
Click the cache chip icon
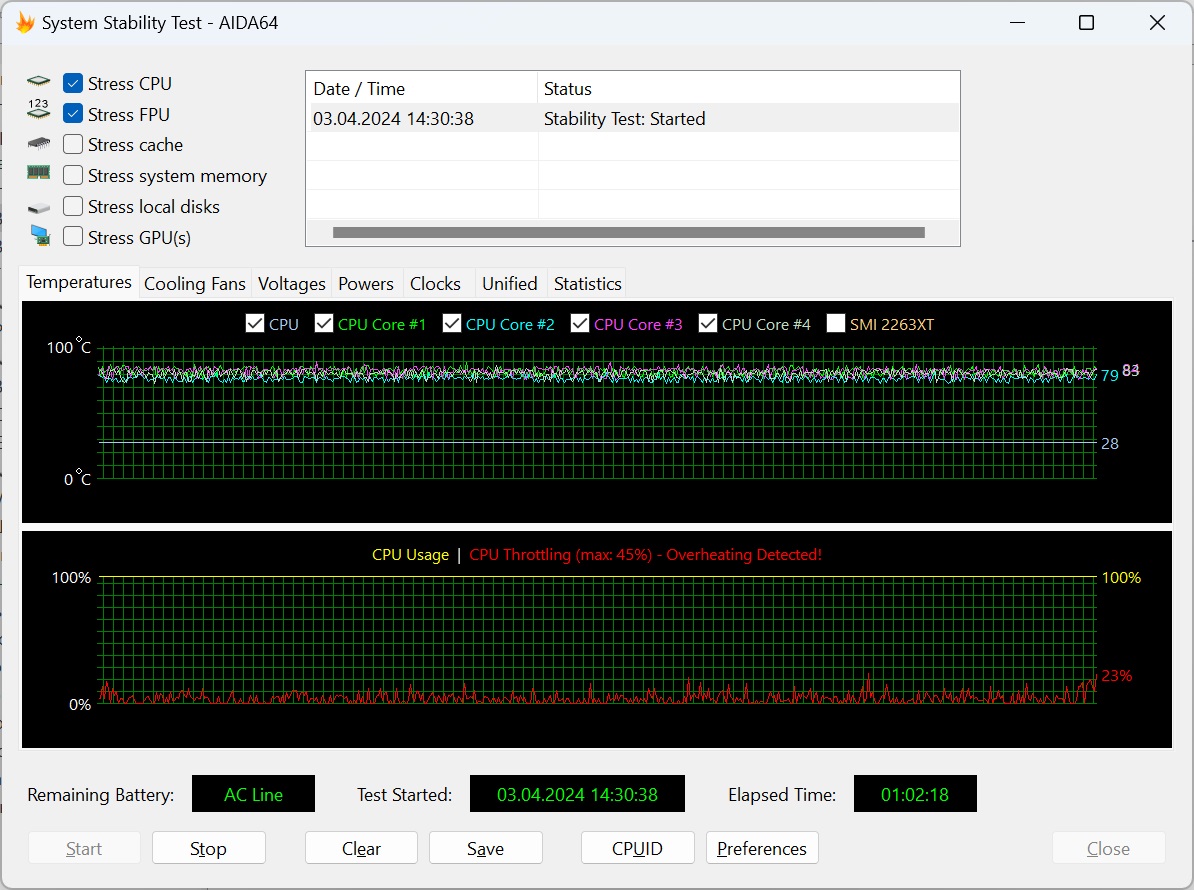[38, 145]
